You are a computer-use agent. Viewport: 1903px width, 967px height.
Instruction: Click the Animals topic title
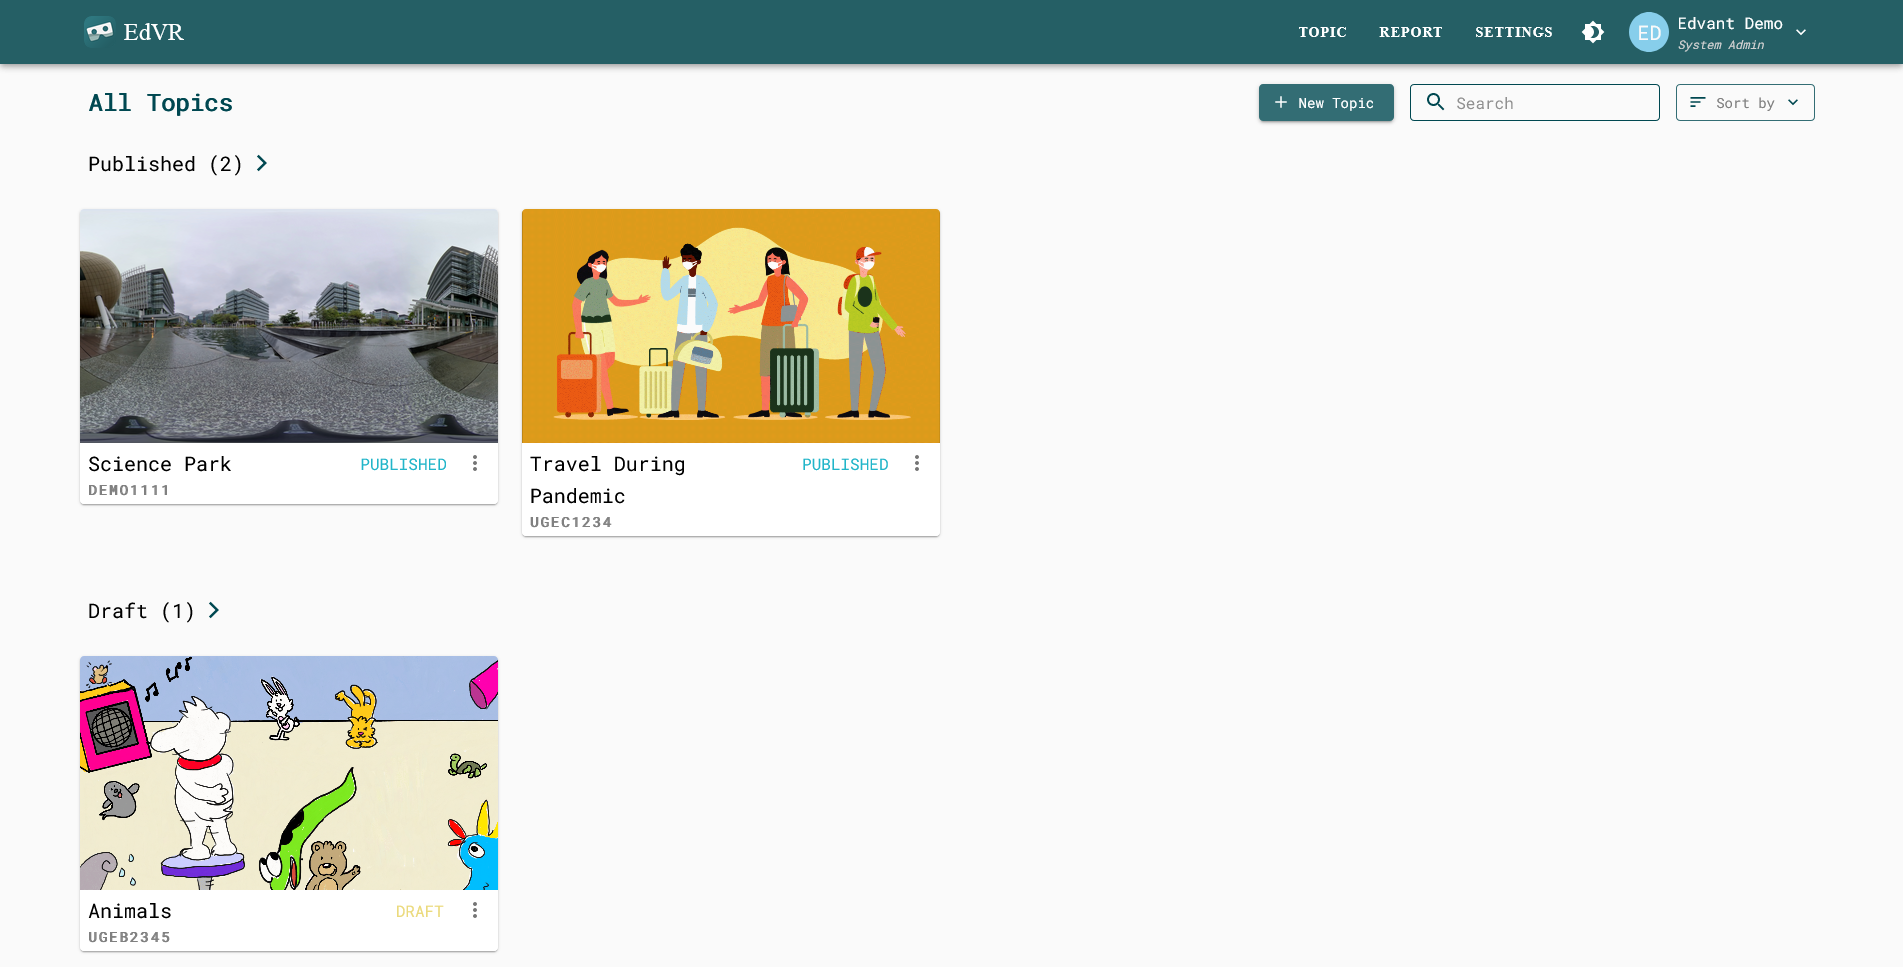130,911
